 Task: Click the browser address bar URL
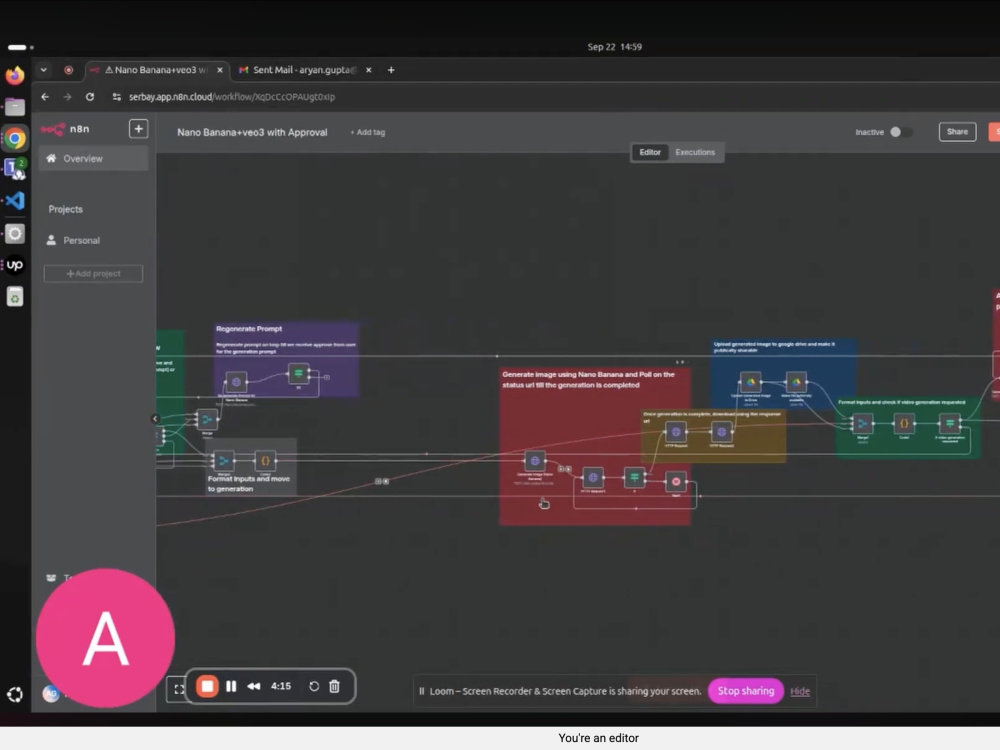(x=232, y=97)
